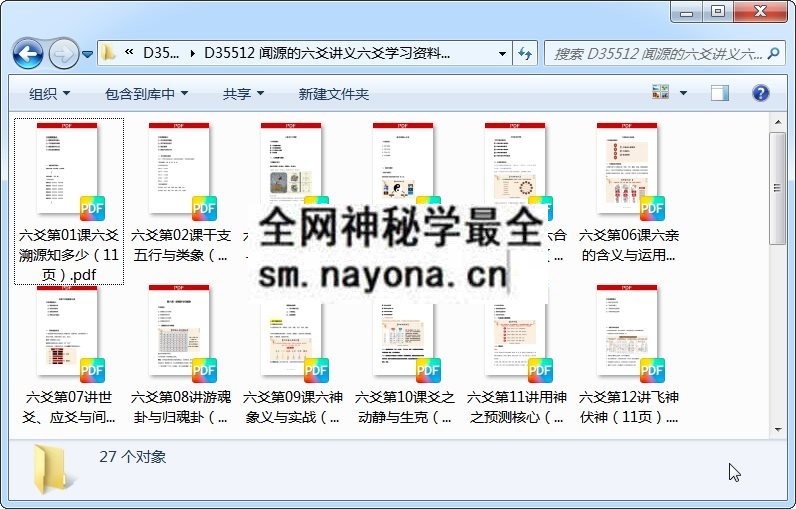Click the refresh button beside address bar
The width and height of the screenshot is (796, 509).
(525, 53)
